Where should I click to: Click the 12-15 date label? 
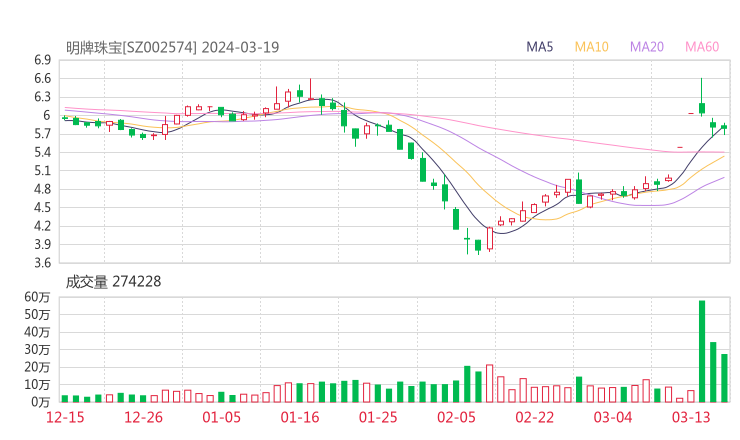click(65, 417)
